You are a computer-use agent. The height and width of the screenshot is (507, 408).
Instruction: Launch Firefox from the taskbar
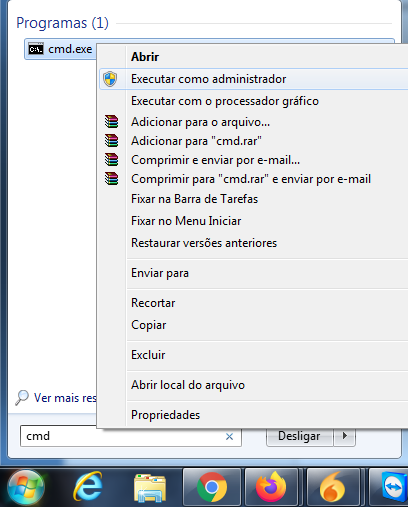point(271,487)
